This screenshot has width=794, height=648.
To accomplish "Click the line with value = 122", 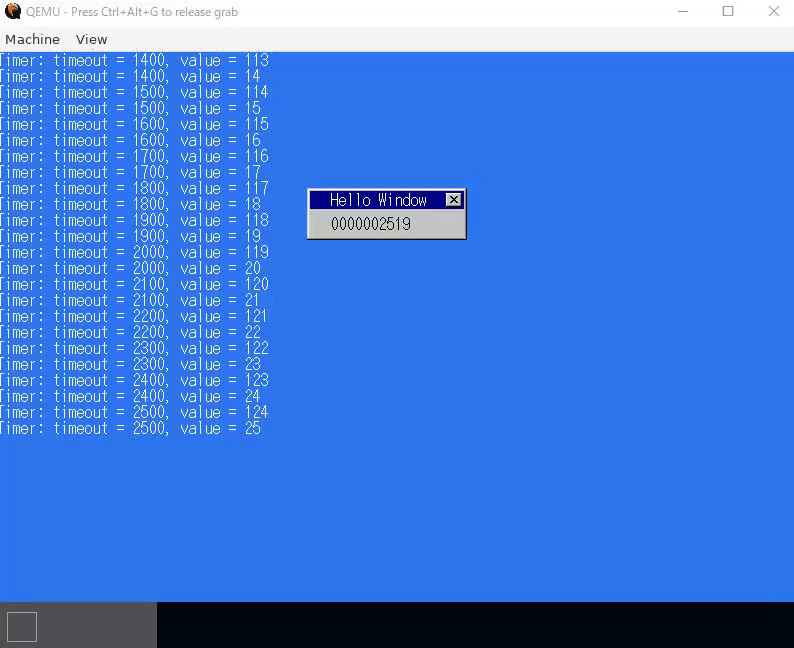I will [x=134, y=349].
